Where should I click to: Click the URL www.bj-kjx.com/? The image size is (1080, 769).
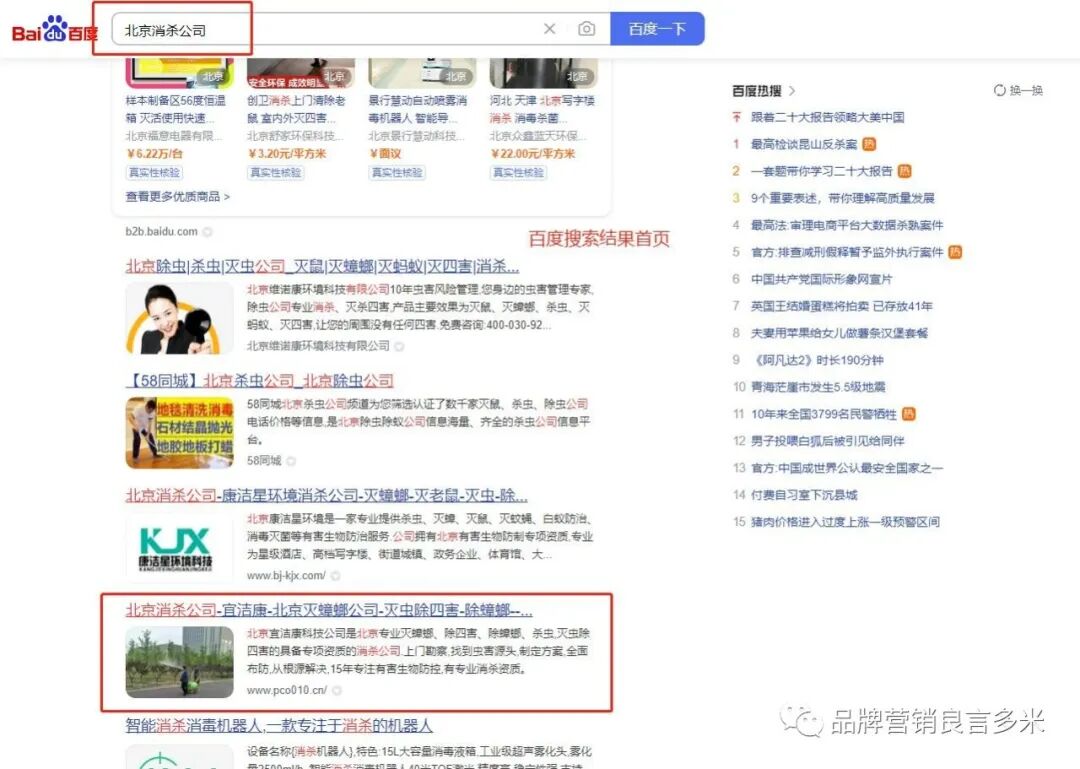286,575
